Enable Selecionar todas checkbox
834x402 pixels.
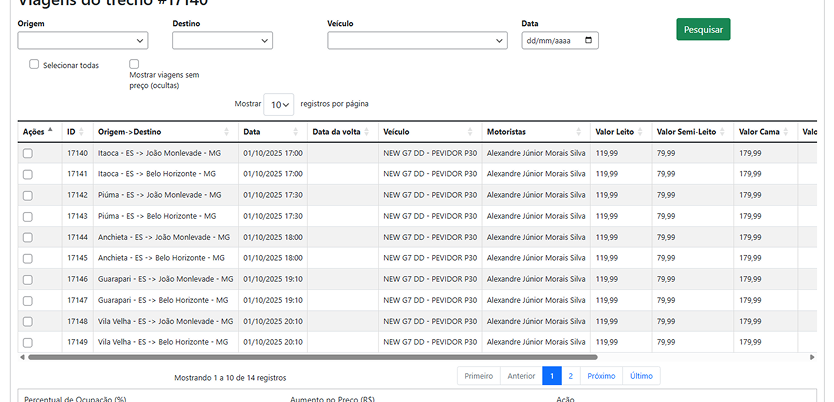[x=34, y=64]
